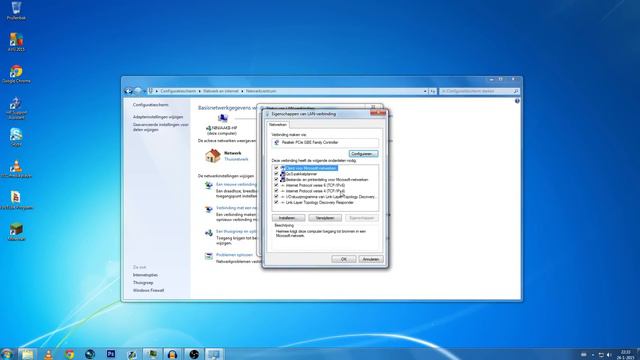
Task: Click the Problemen oplossen link
Action: click(x=234, y=255)
